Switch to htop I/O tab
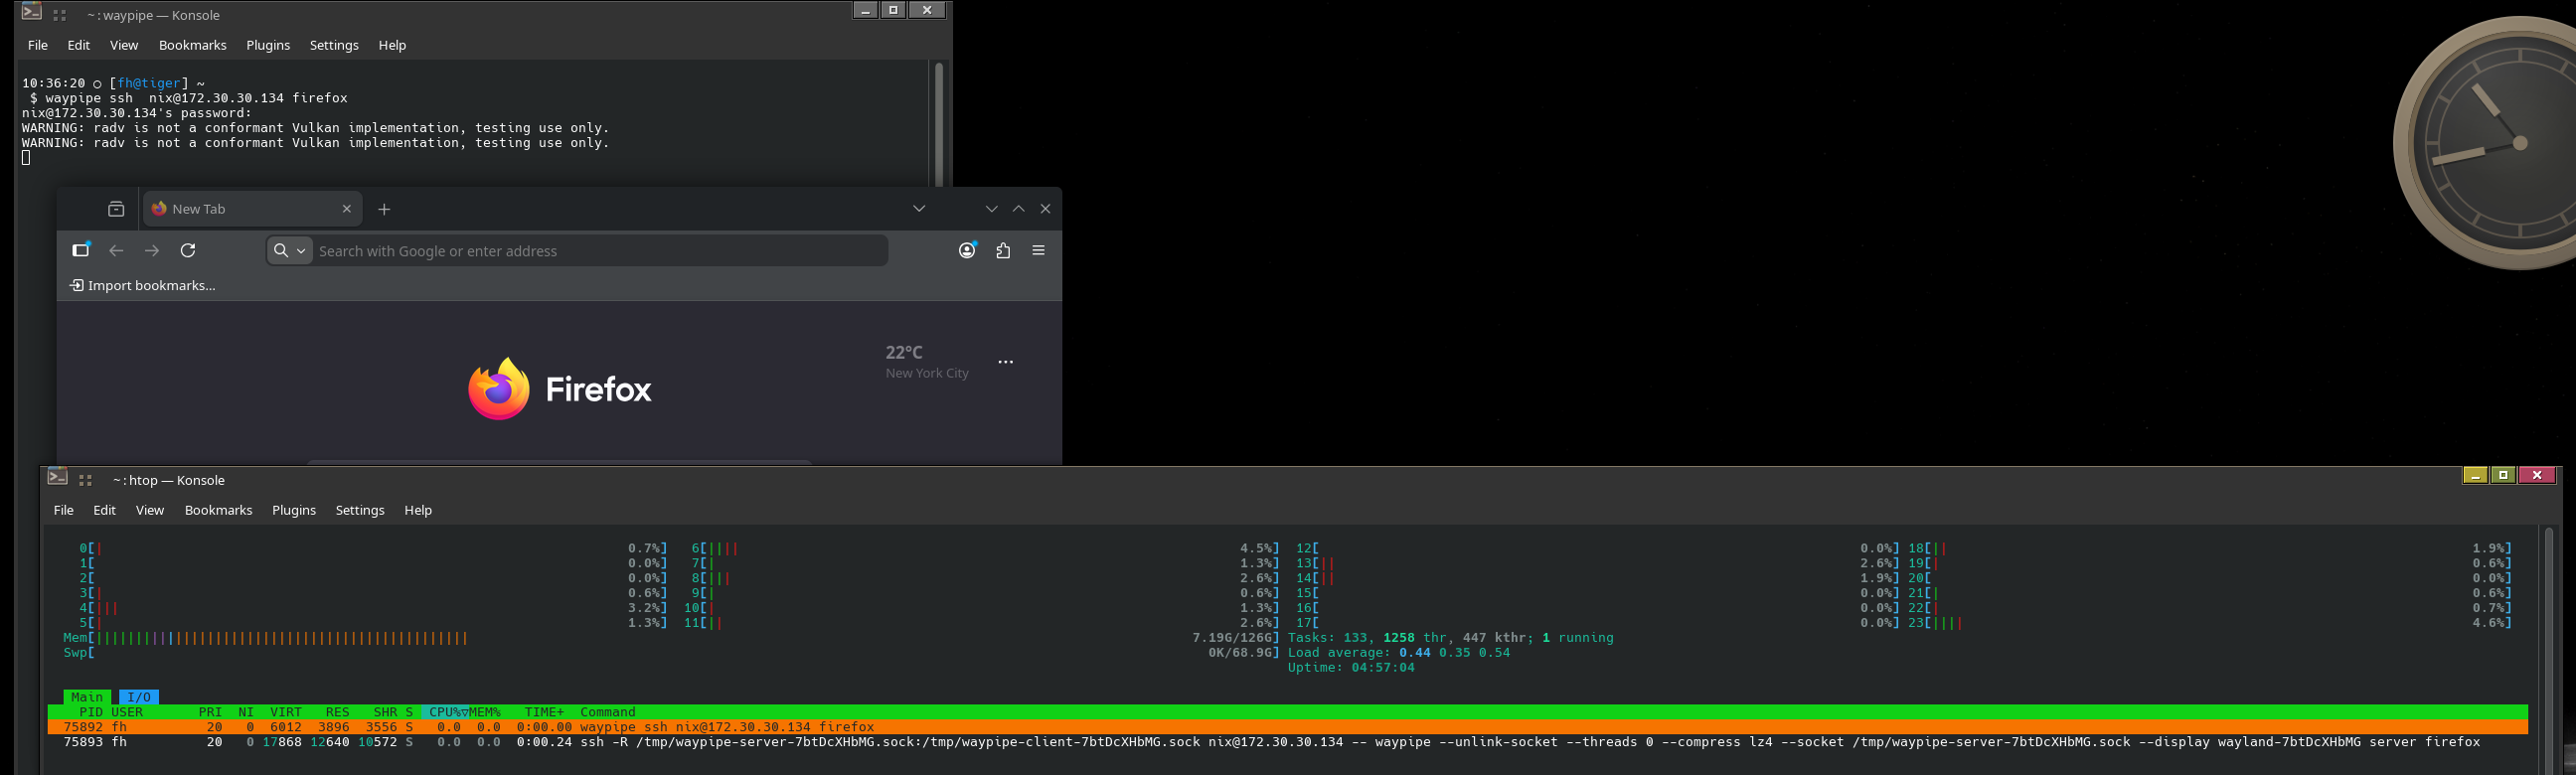2576x775 pixels. (x=139, y=697)
